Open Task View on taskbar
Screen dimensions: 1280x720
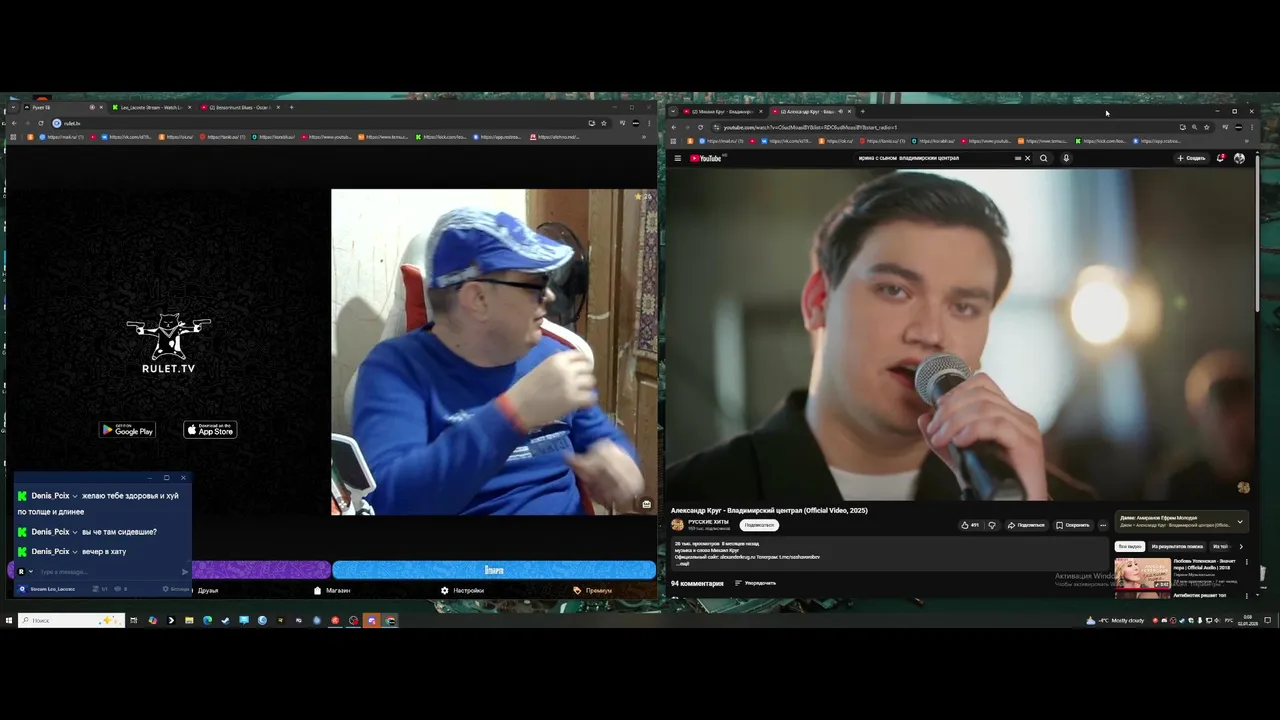(x=133, y=620)
